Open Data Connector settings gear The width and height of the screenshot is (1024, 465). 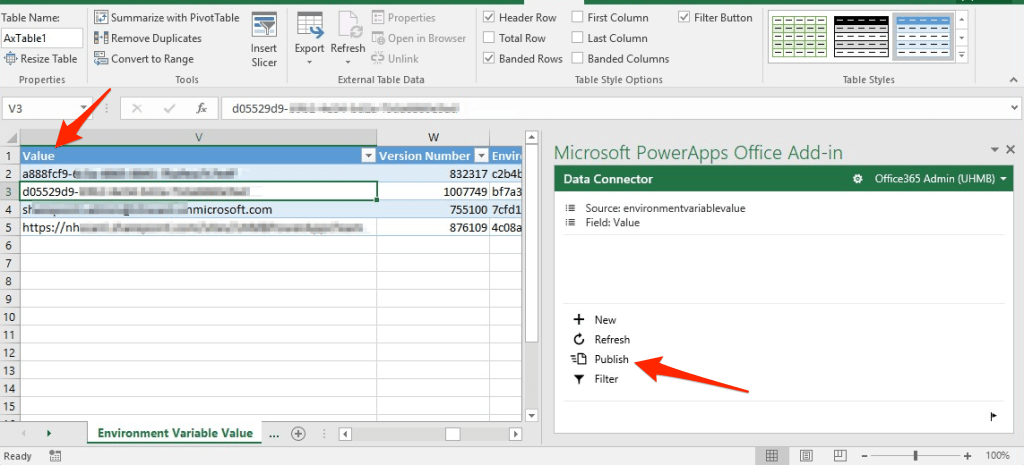point(858,179)
